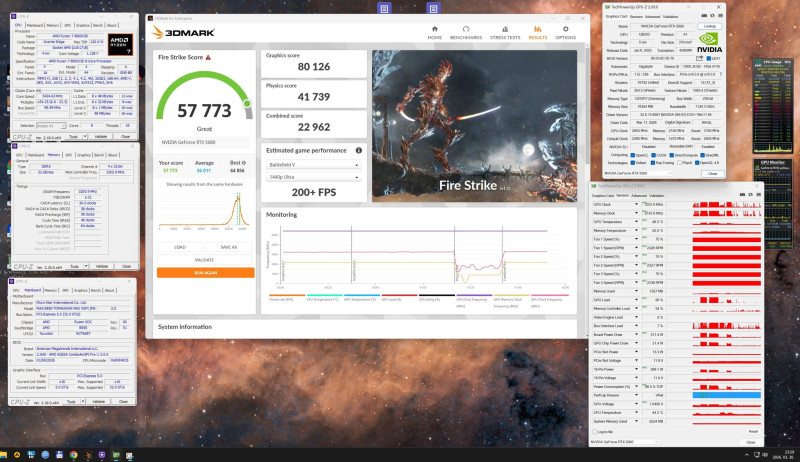Open the PerfCap Reason sensor dropdown arrow
800x462 pixels.
[x=636, y=395]
